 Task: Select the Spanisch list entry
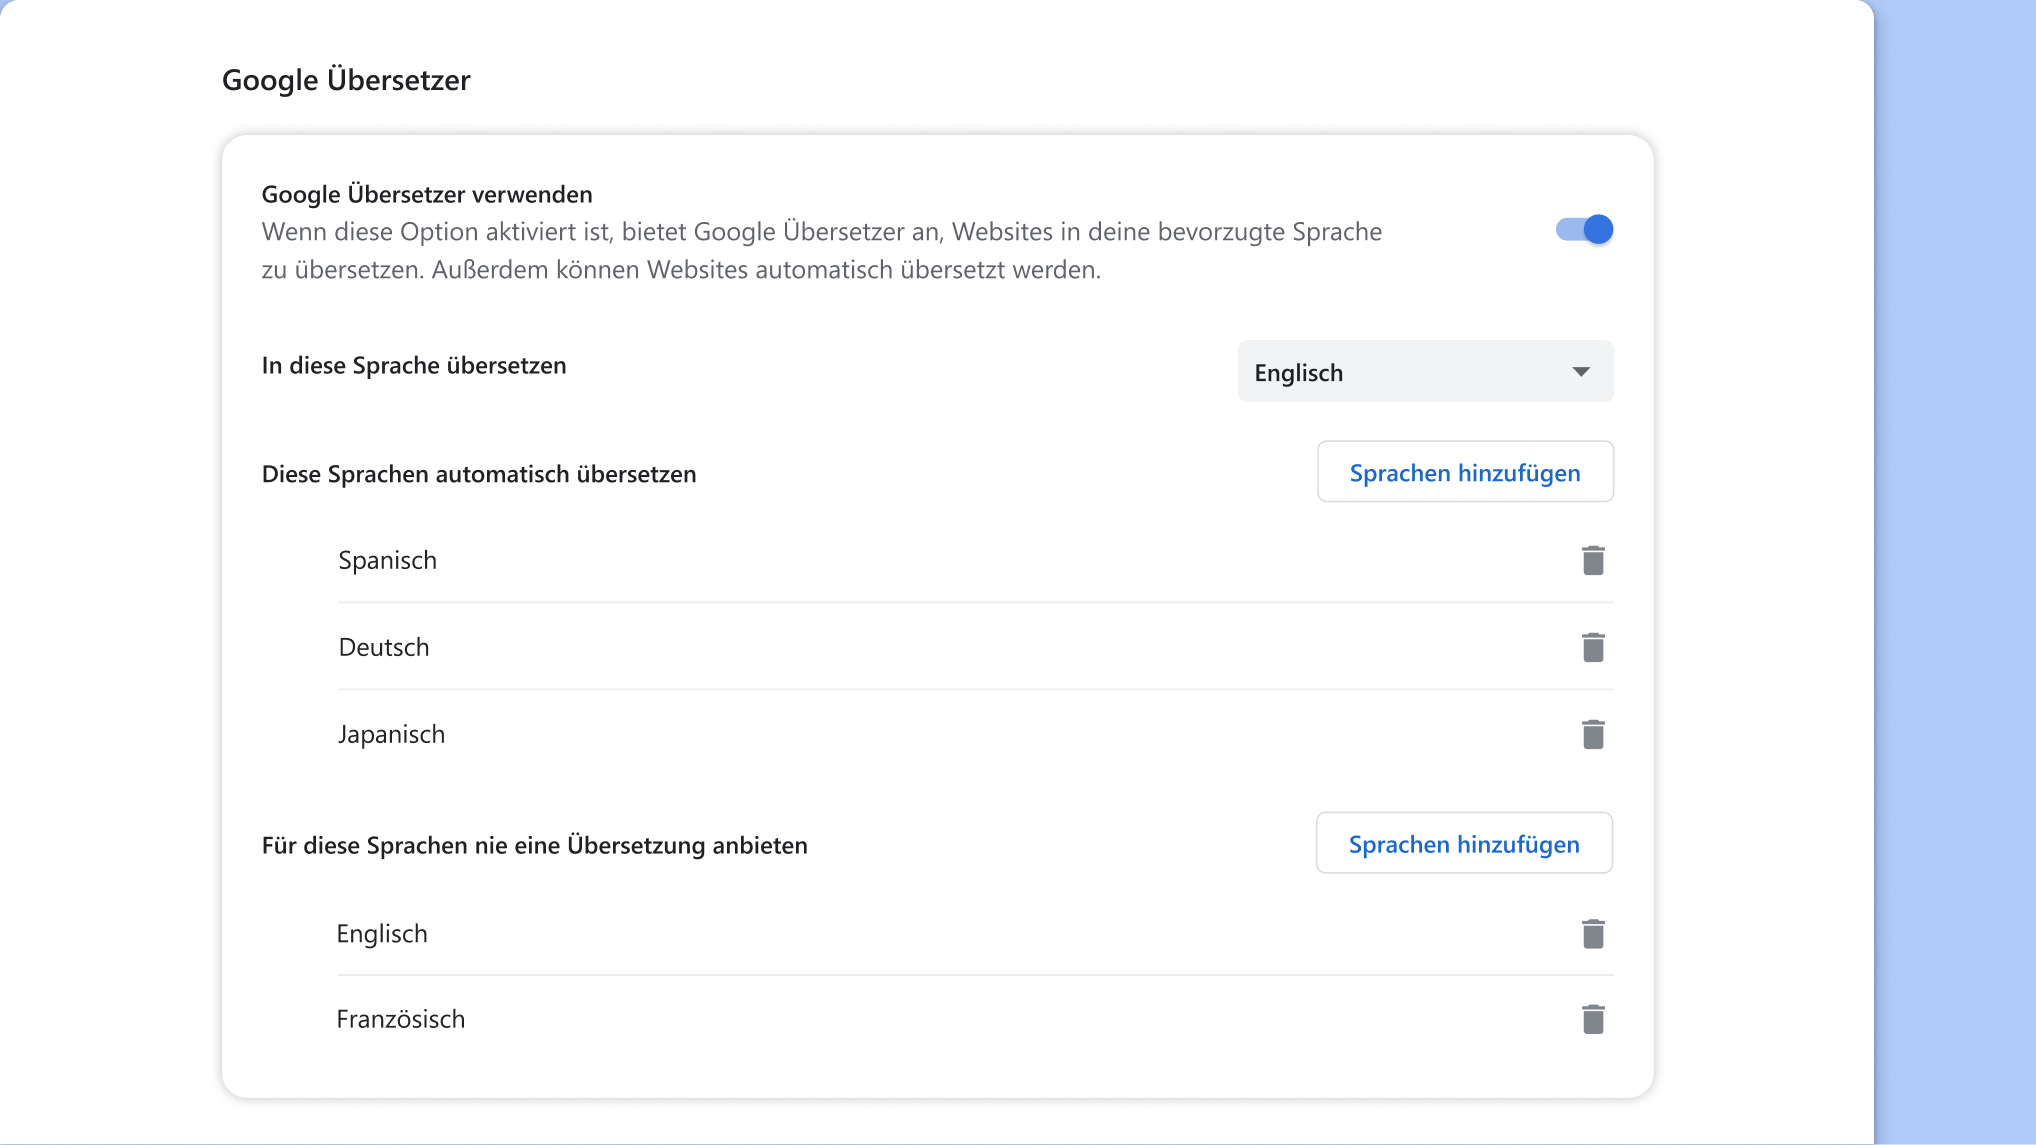388,560
